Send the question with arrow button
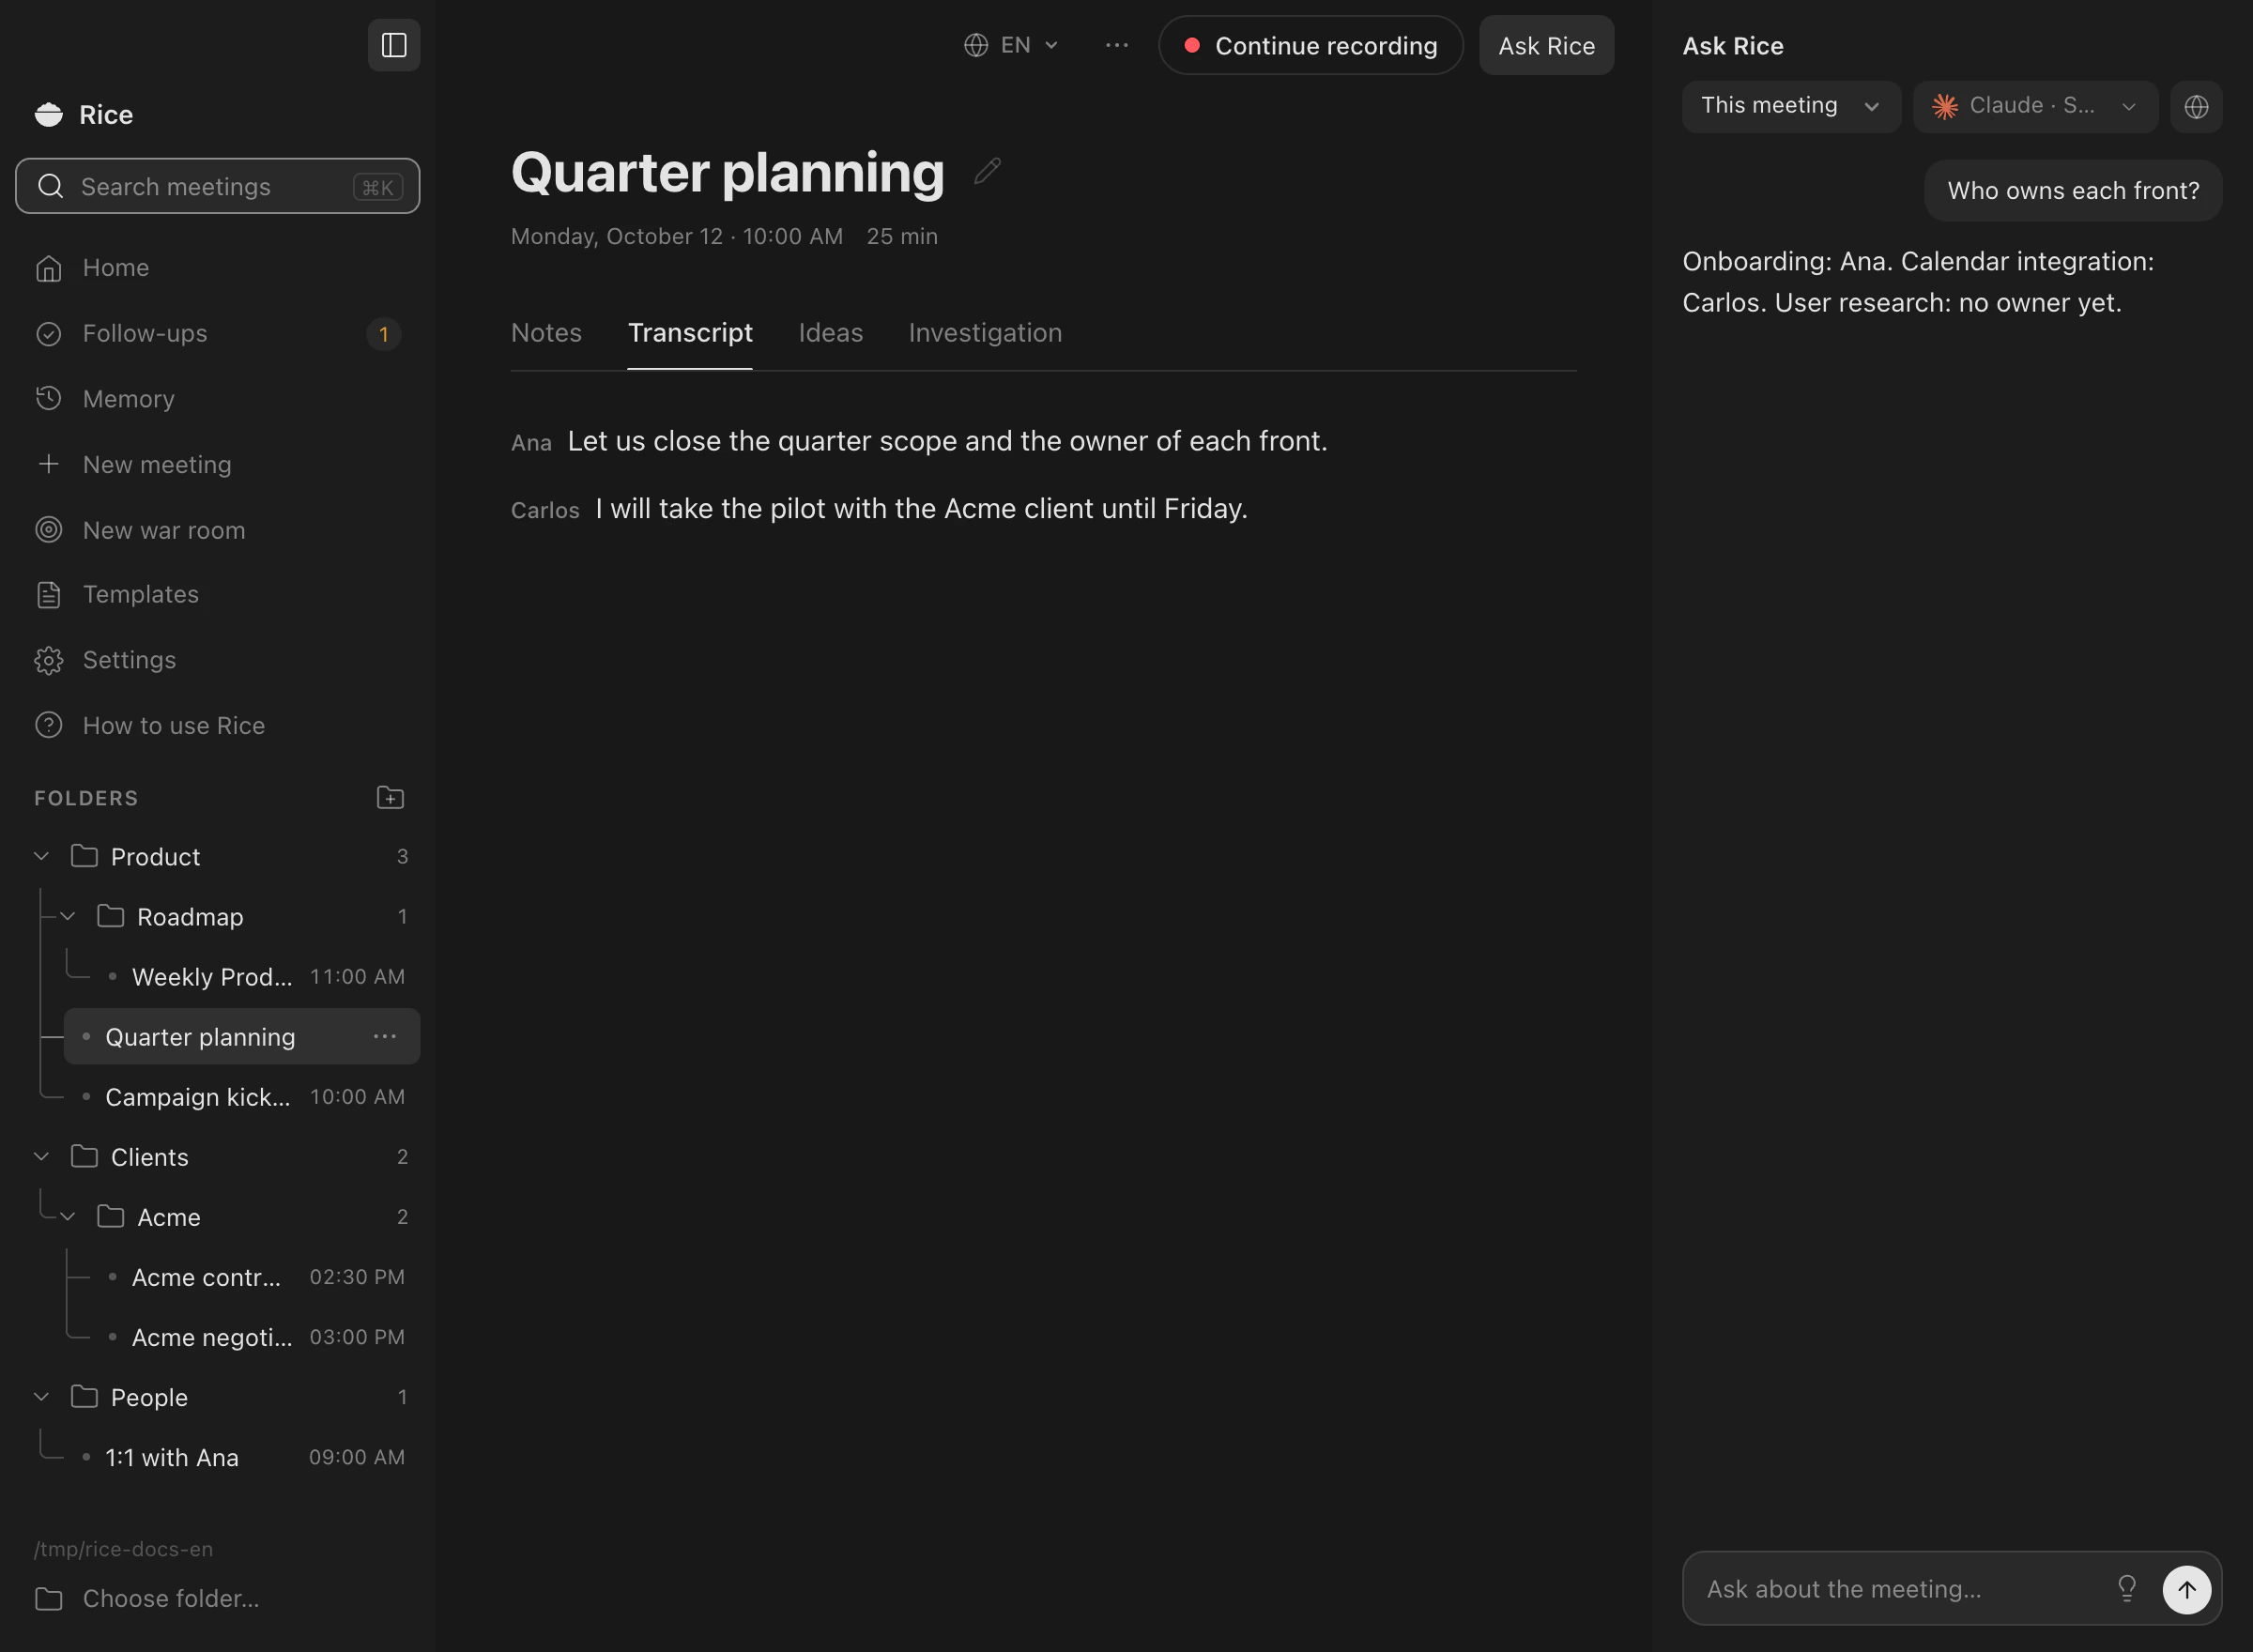2253x1652 pixels. [2187, 1589]
